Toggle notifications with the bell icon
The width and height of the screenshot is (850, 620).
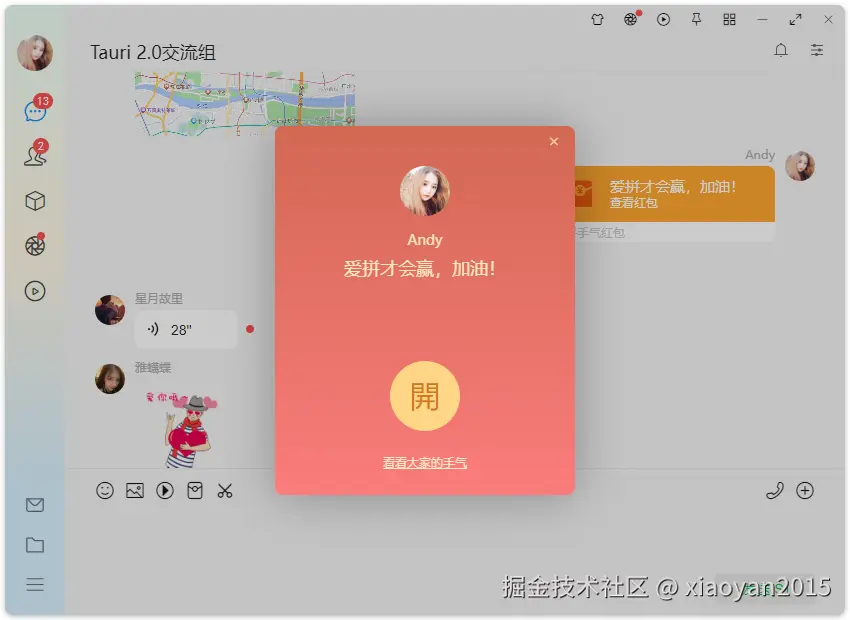pos(781,50)
